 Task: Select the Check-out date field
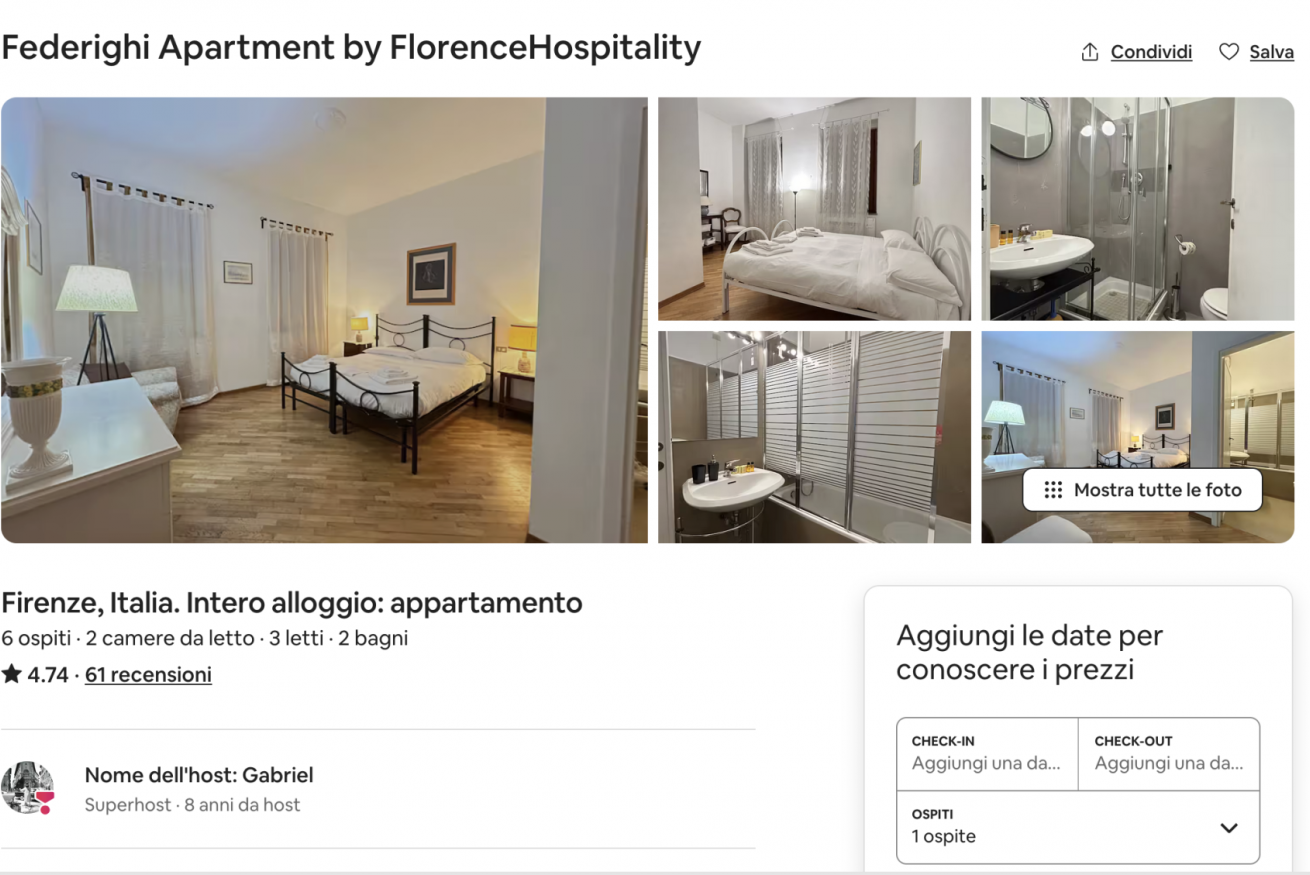pyautogui.click(x=1169, y=754)
